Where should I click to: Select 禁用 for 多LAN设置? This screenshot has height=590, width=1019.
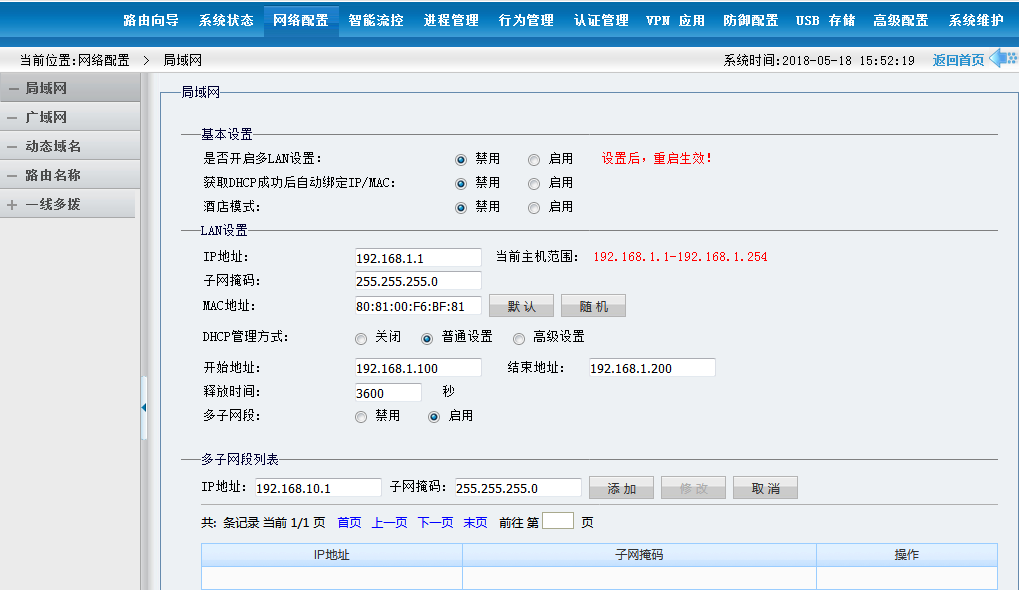461,160
